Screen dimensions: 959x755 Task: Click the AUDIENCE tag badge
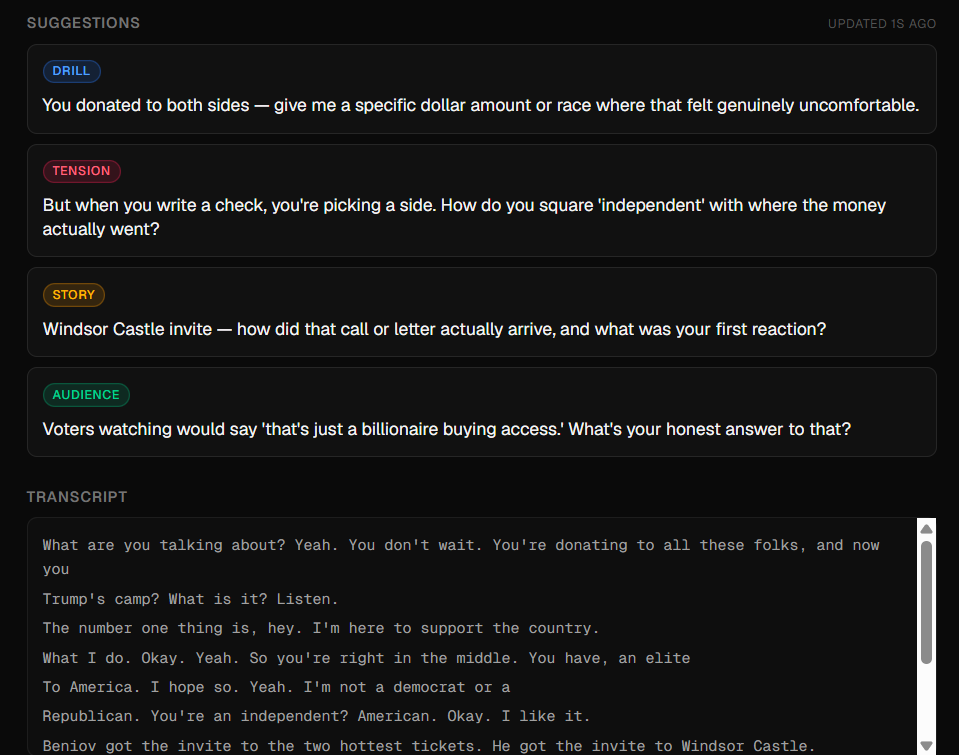[x=86, y=395]
